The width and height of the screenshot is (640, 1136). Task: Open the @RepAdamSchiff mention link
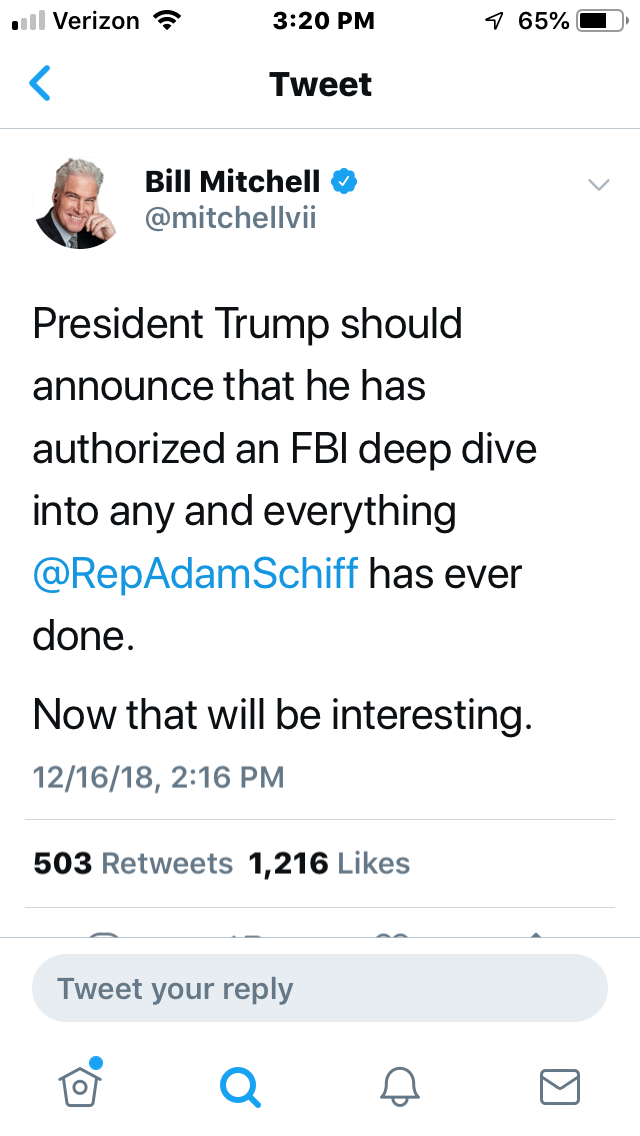pyautogui.click(x=195, y=574)
